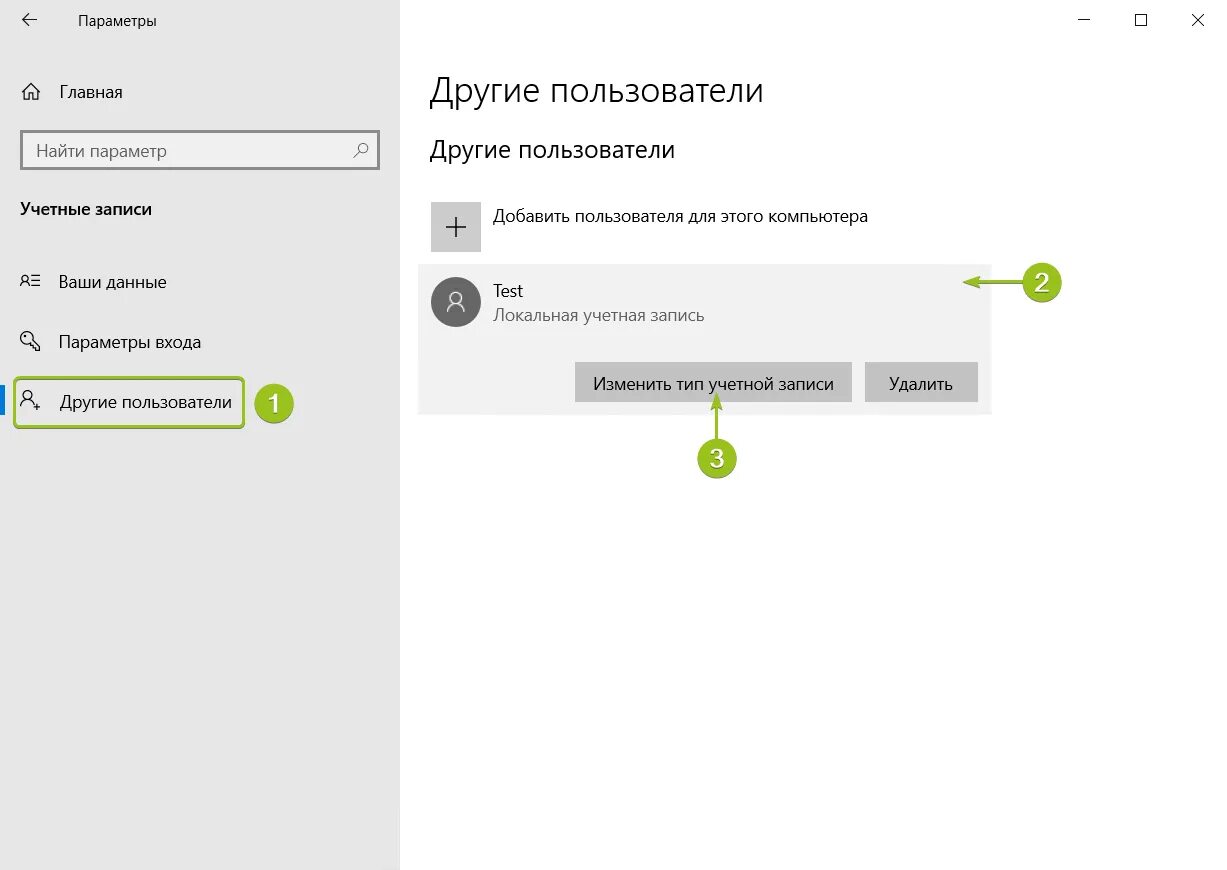Click the Главная home icon

tap(31, 92)
